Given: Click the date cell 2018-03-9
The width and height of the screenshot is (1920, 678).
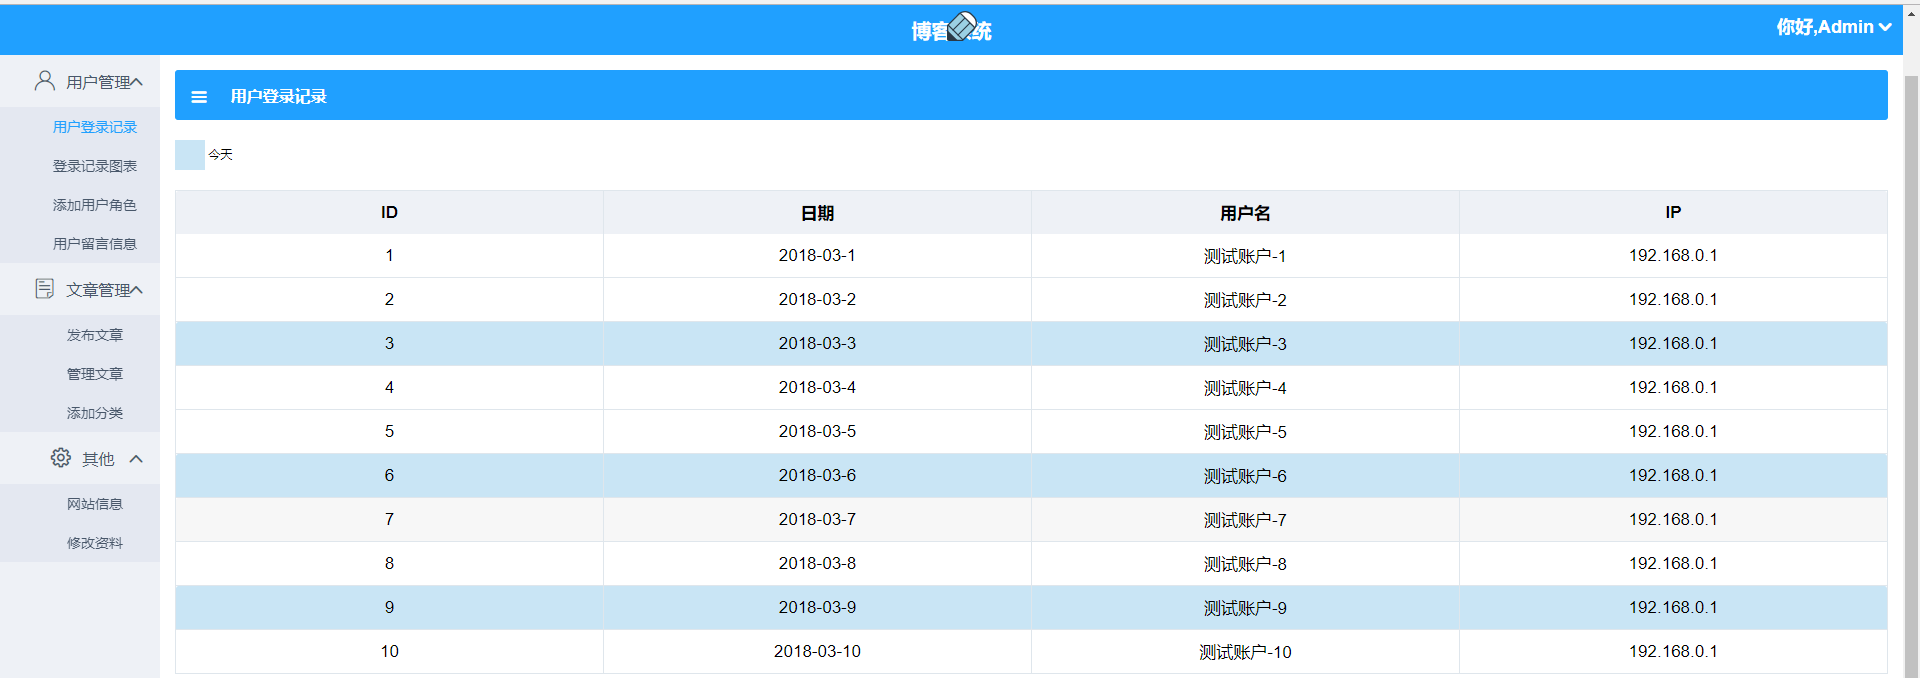Looking at the screenshot, I should point(817,607).
